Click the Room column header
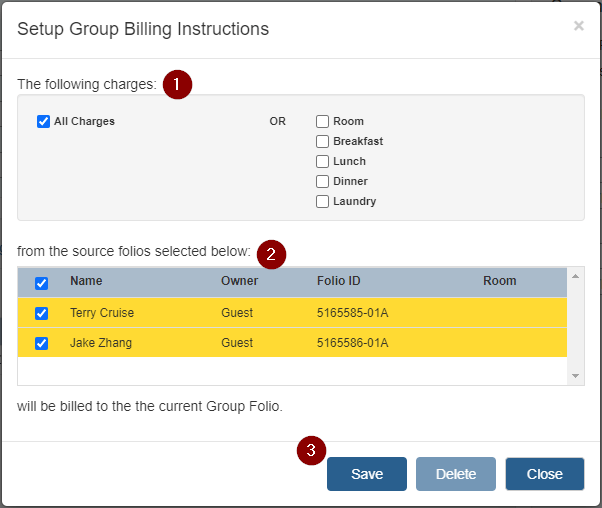This screenshot has height=508, width=602. point(499,281)
